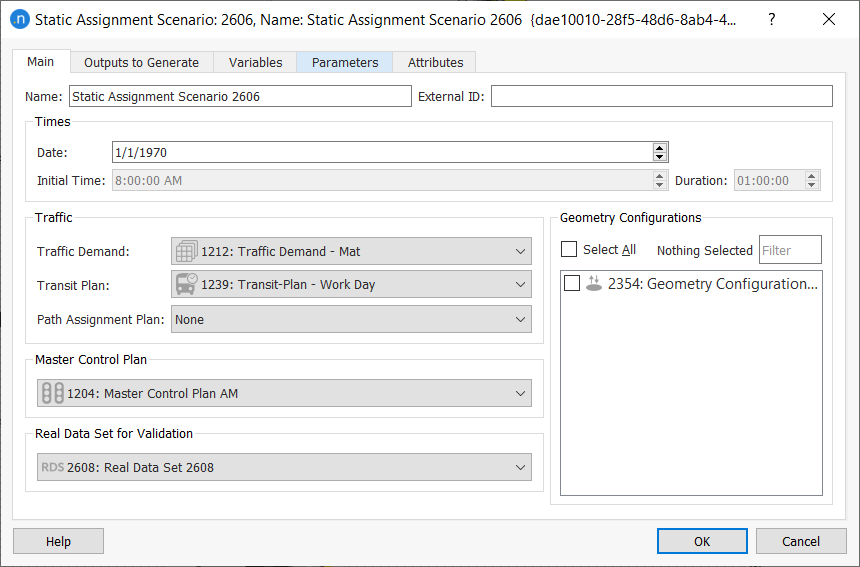This screenshot has width=860, height=567.
Task: Decrease the Date value with down arrow
Action: click(660, 157)
